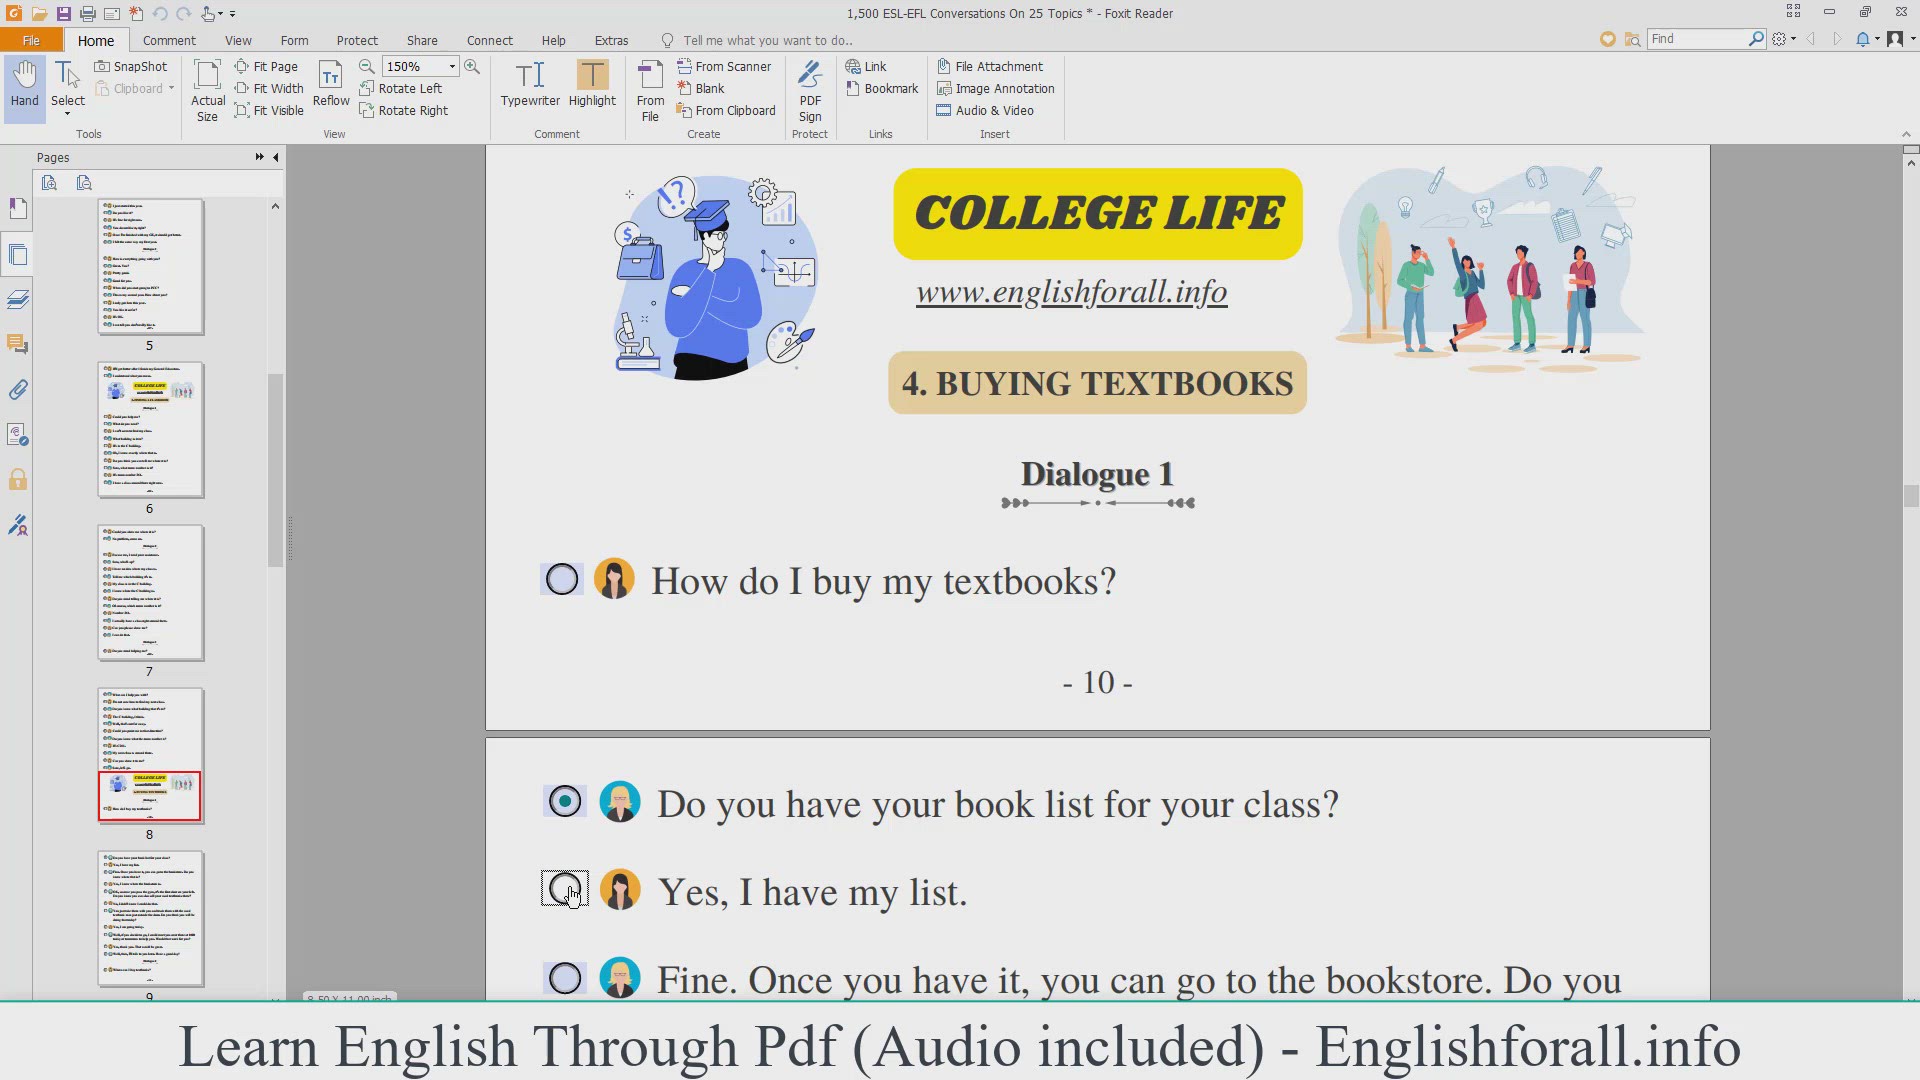Expand the Clipboard dropdown arrow

click(171, 88)
